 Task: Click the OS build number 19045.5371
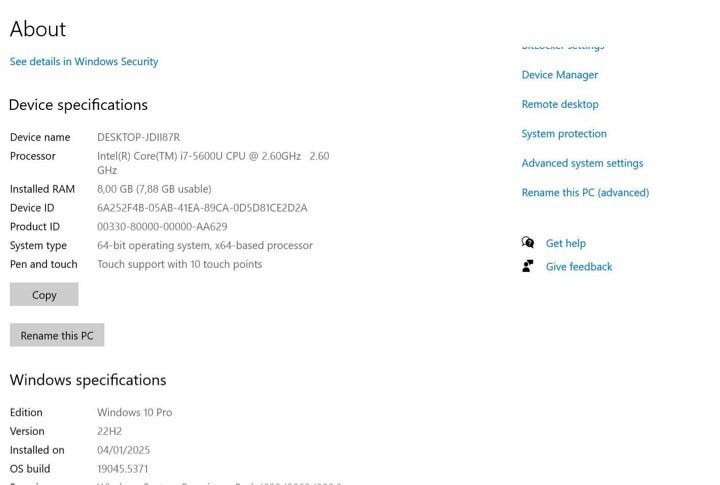[x=123, y=469]
